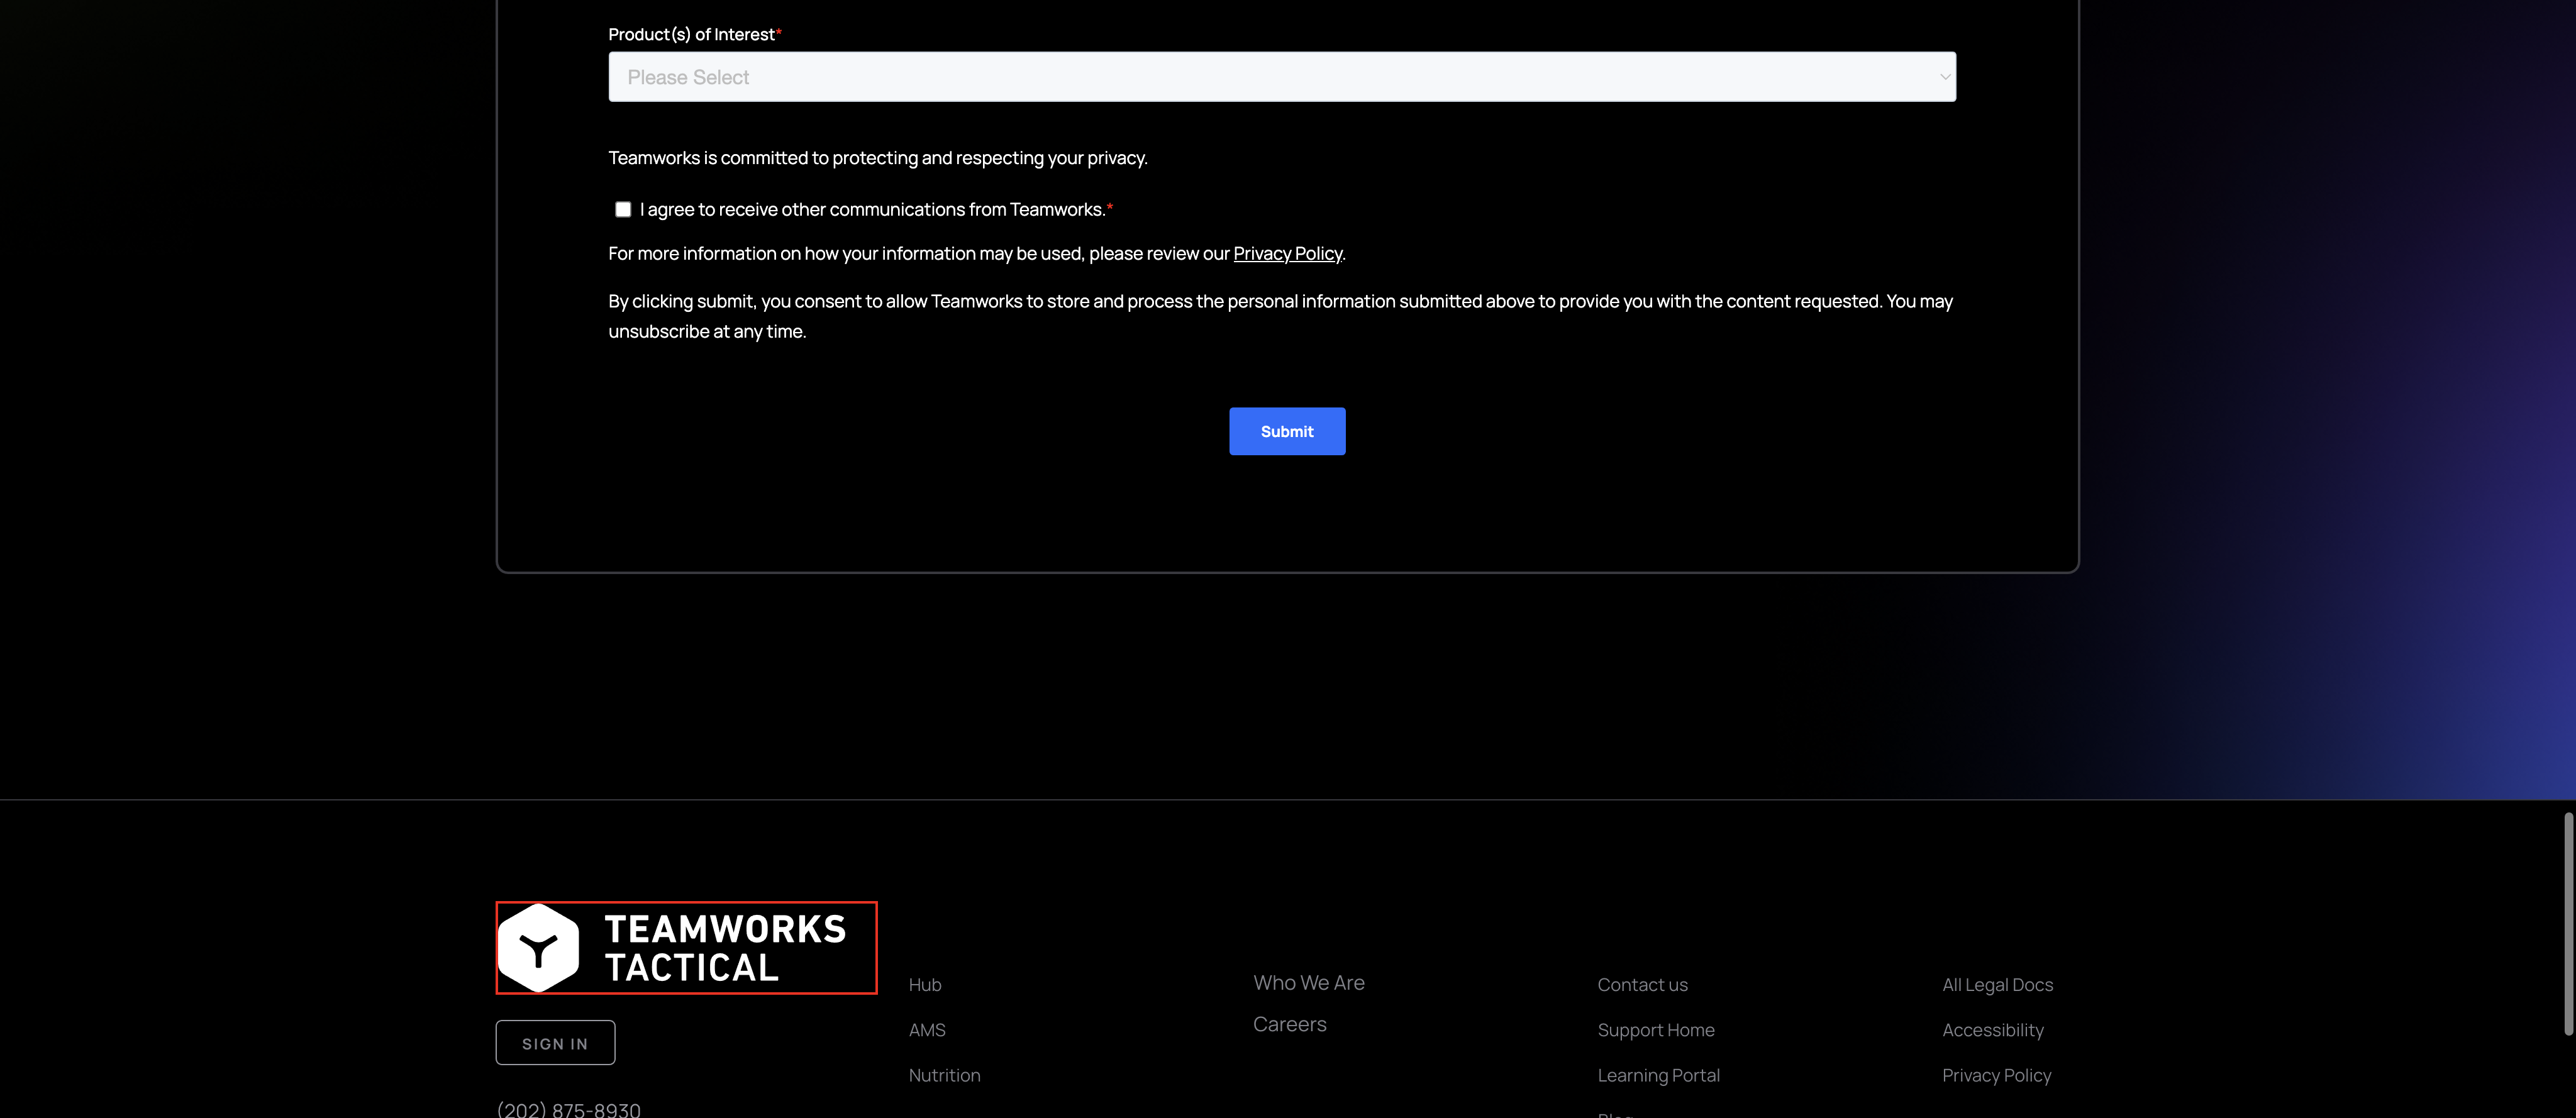Open the Careers footer link
2576x1118 pixels.
coord(1289,1024)
